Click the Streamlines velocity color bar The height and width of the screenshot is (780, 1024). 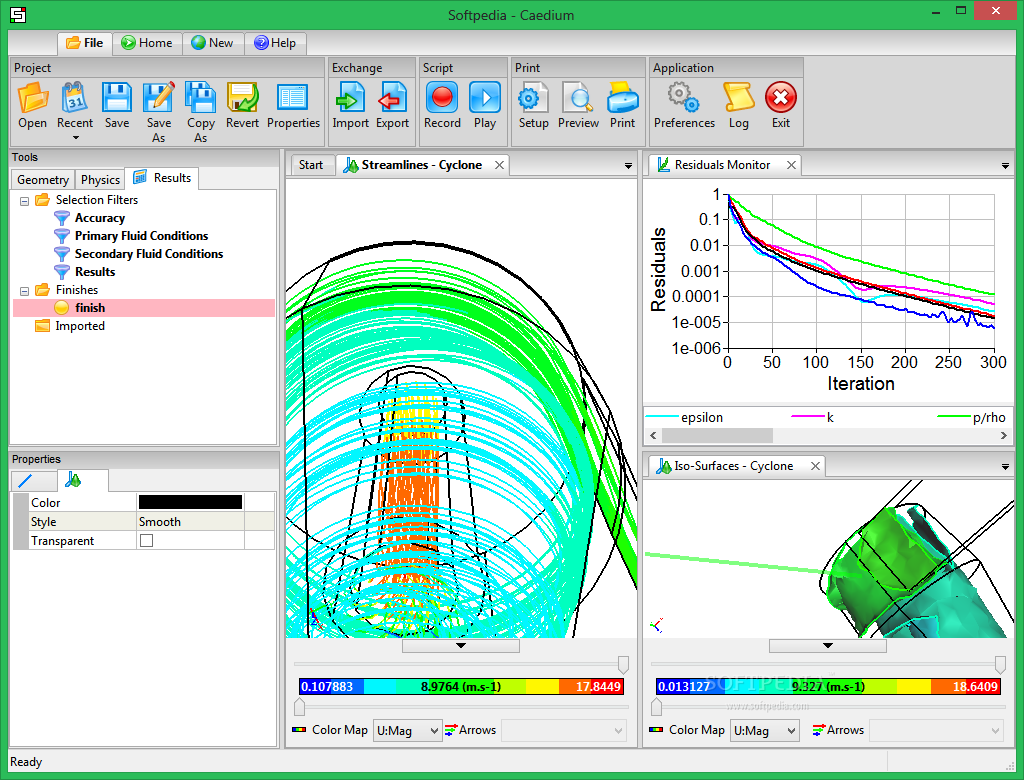pyautogui.click(x=461, y=687)
